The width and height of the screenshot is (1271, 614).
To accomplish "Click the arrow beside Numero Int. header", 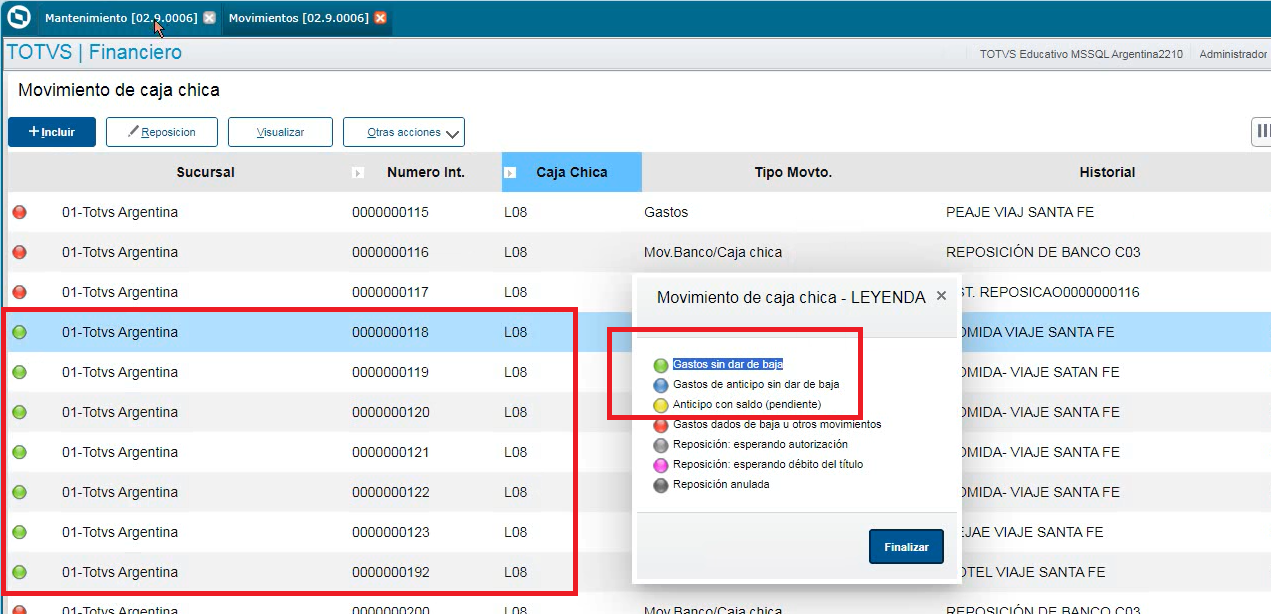I will coord(358,173).
